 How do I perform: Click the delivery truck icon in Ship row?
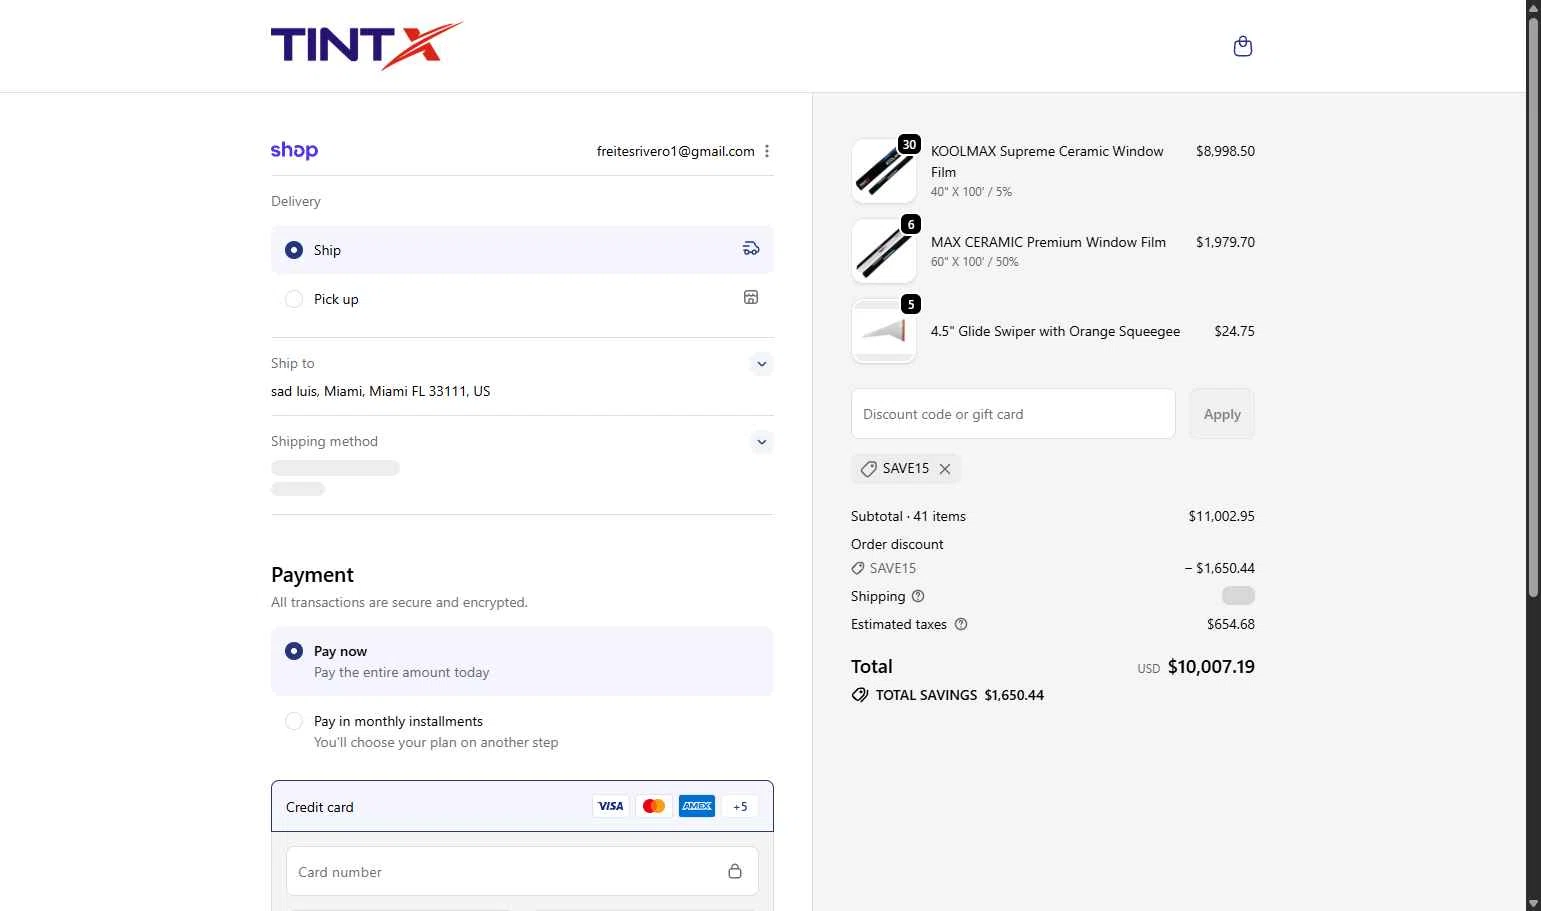point(751,249)
